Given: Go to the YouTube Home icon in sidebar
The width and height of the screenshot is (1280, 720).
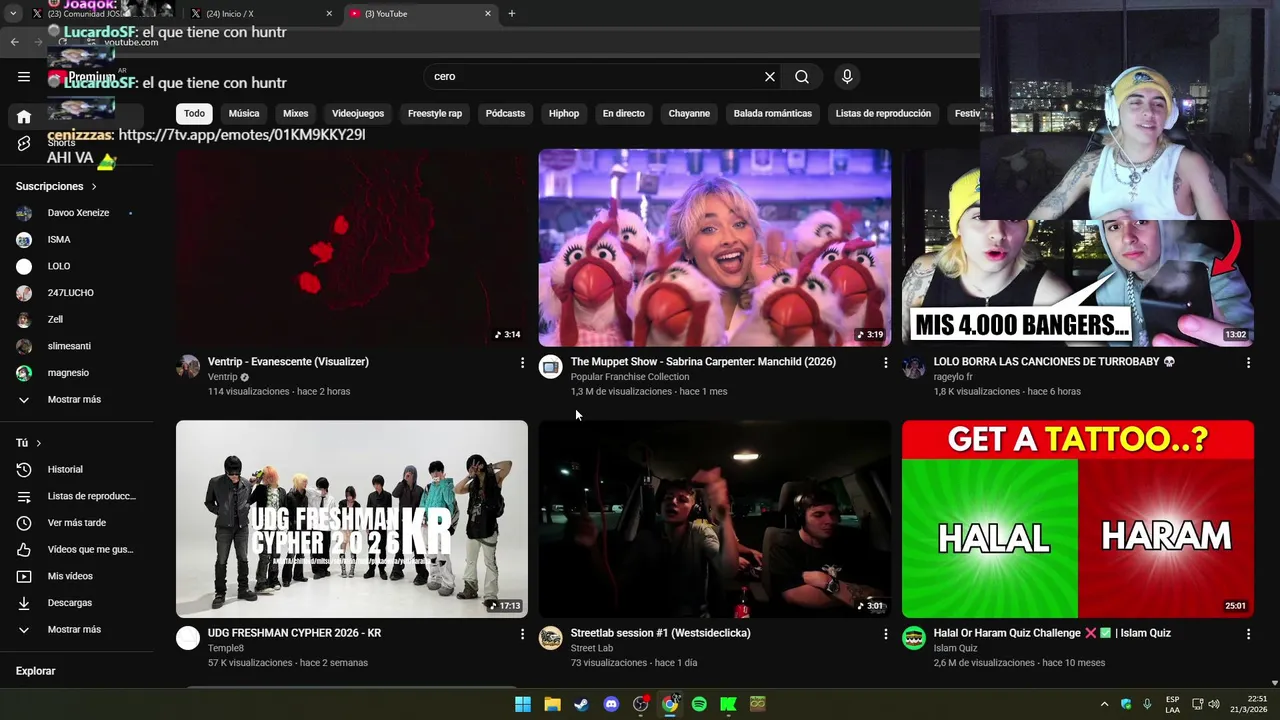Looking at the screenshot, I should pyautogui.click(x=24, y=117).
